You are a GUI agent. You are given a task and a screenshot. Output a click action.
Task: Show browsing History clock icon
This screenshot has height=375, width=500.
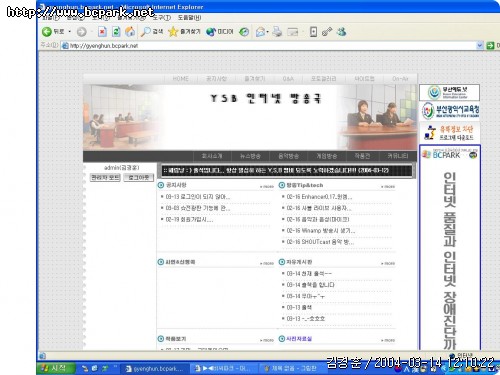coord(244,32)
